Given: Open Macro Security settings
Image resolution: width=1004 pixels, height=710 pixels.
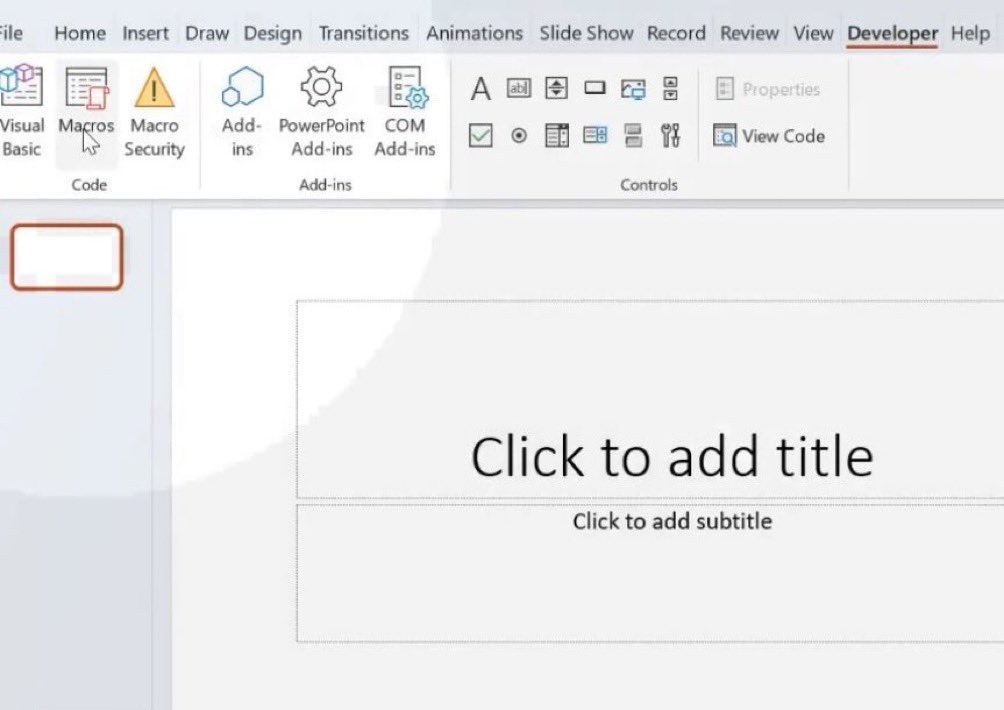Looking at the screenshot, I should coord(154,111).
